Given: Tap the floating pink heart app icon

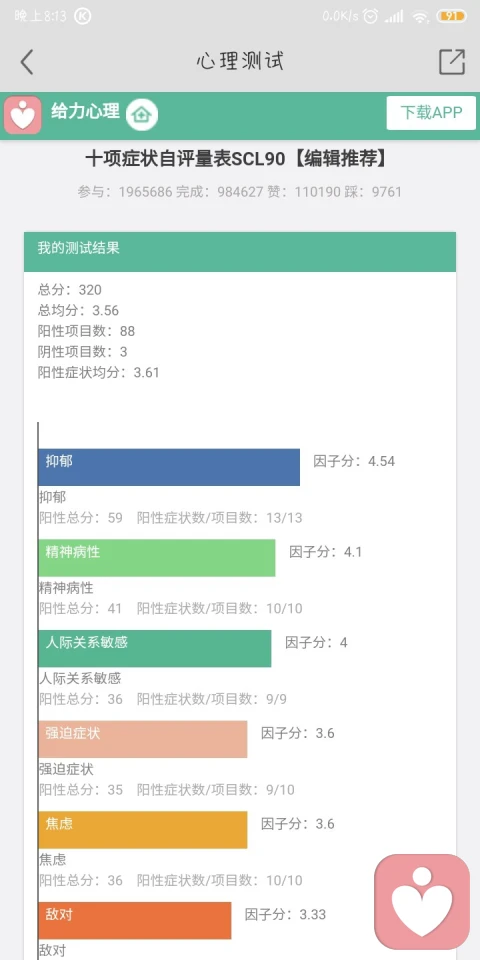Looking at the screenshot, I should (422, 901).
